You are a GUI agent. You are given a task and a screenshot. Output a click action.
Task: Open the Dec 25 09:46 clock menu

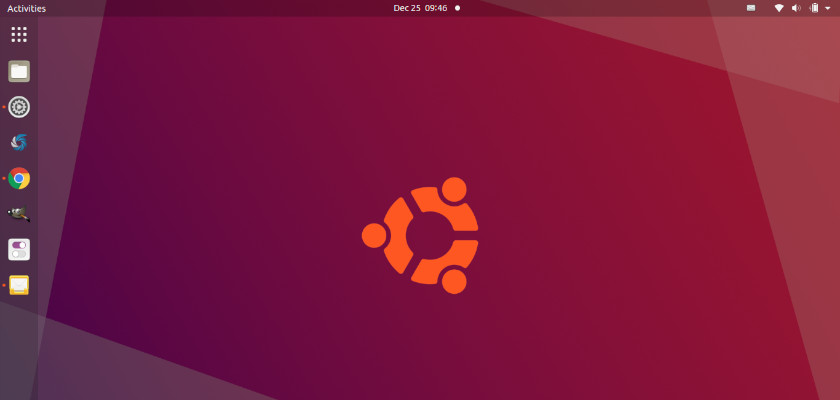[421, 8]
